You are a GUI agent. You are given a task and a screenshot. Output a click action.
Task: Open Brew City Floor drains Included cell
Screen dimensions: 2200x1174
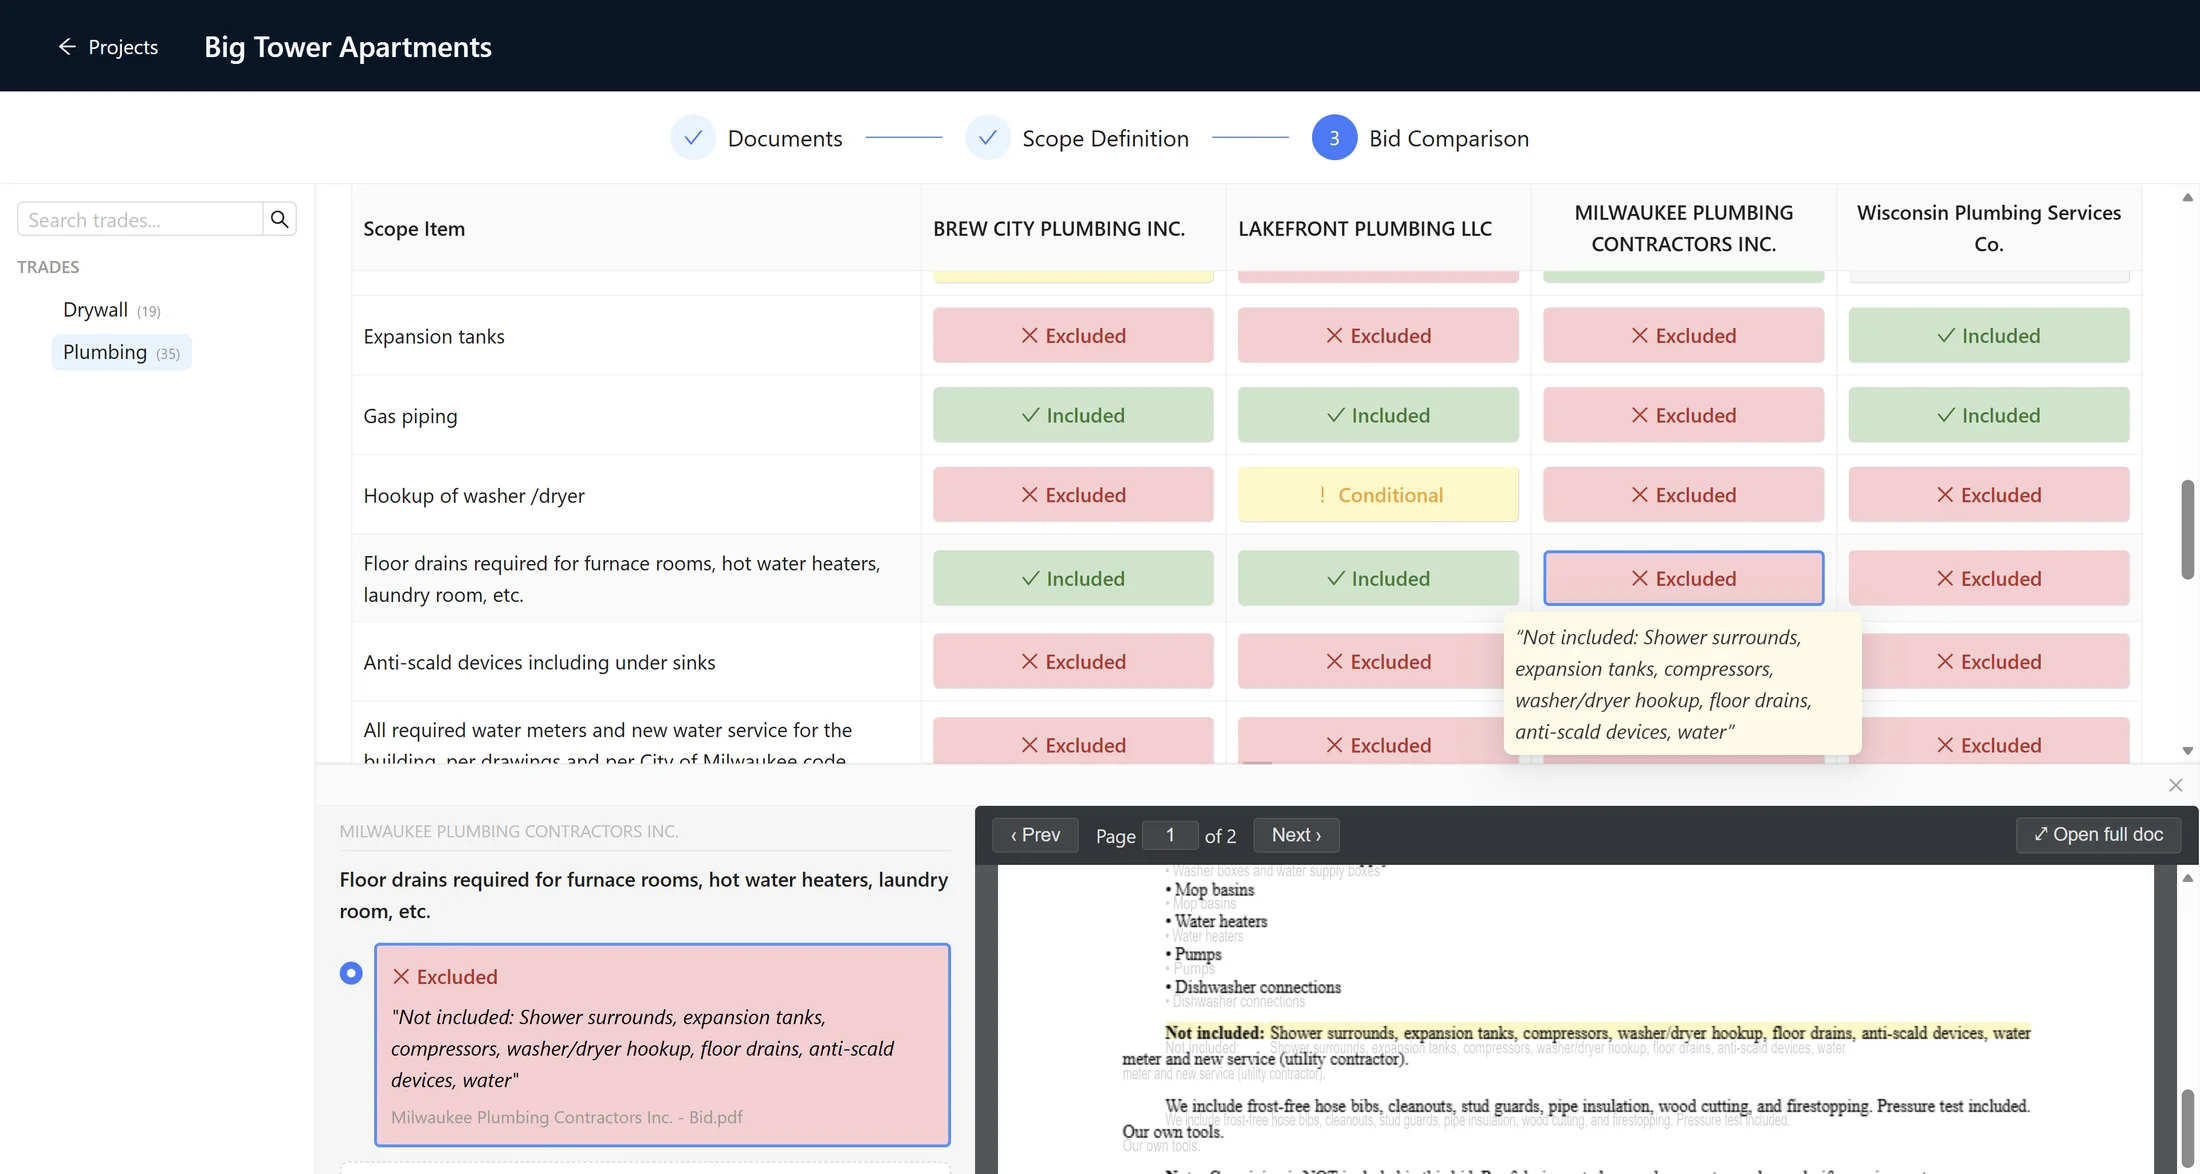pos(1073,578)
